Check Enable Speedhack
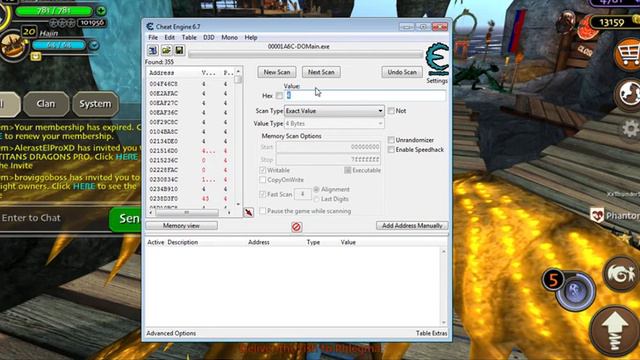The width and height of the screenshot is (640, 360). [391, 150]
